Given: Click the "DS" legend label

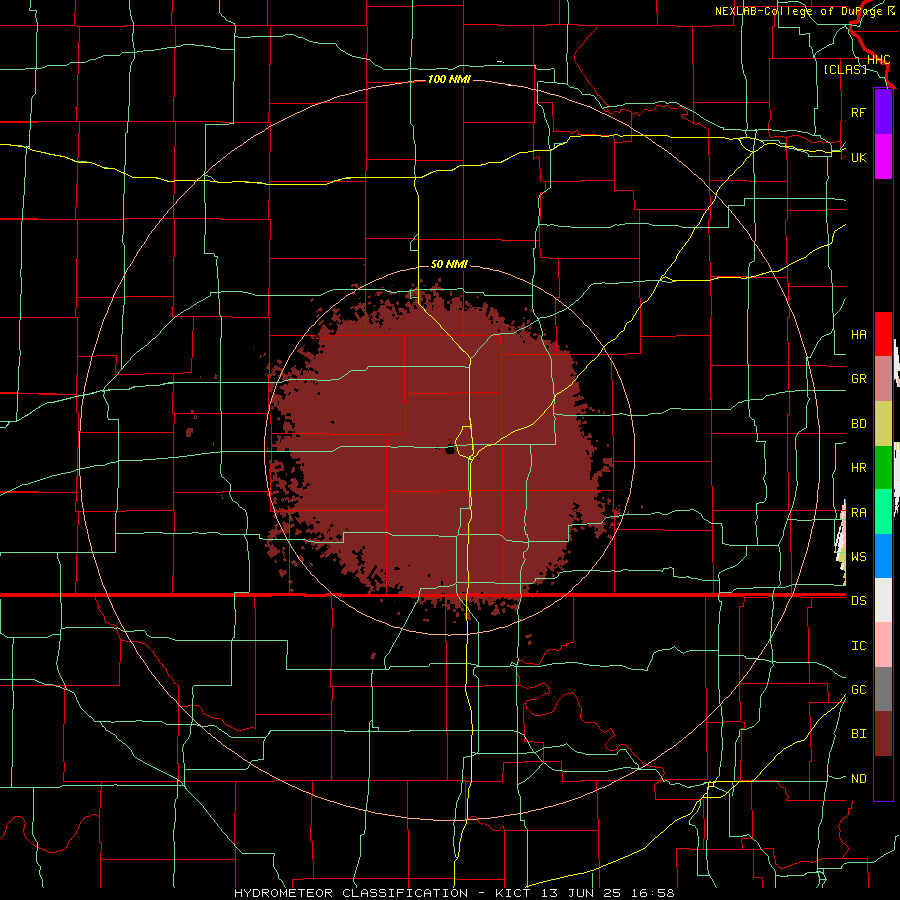Looking at the screenshot, I should pos(858,601).
